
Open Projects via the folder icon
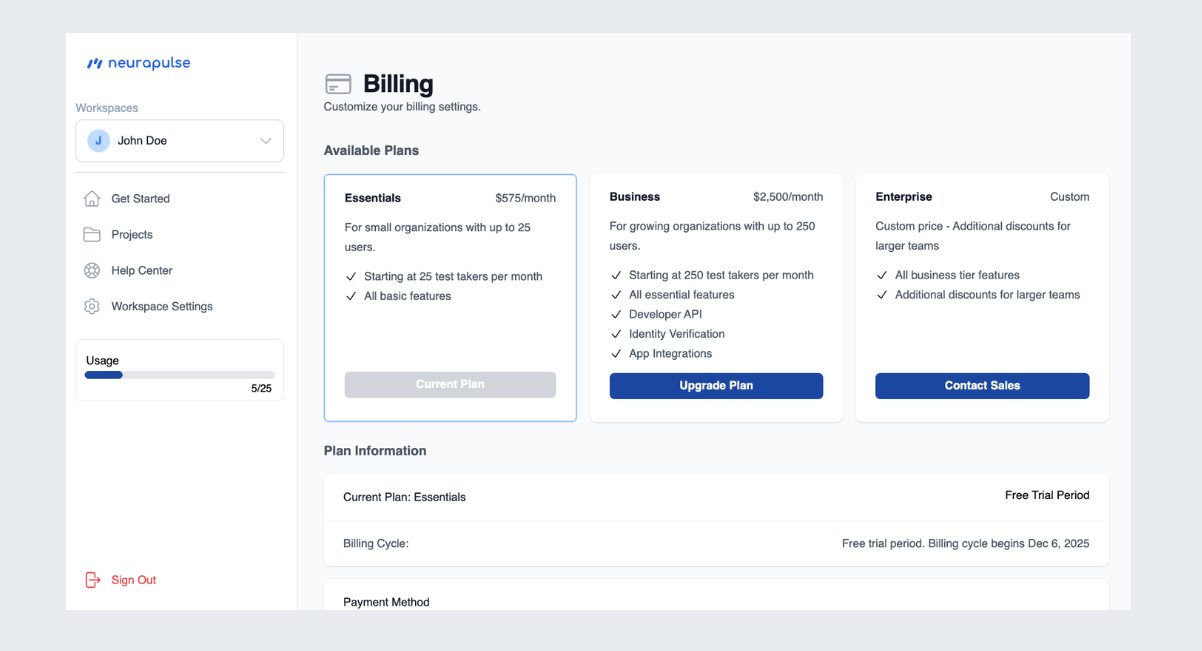tap(91, 234)
